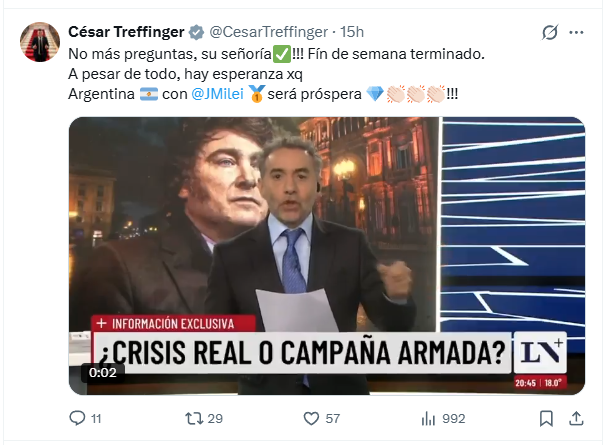The image size is (608, 445).
Task: Click the 15h timestamp
Action: [x=352, y=32]
